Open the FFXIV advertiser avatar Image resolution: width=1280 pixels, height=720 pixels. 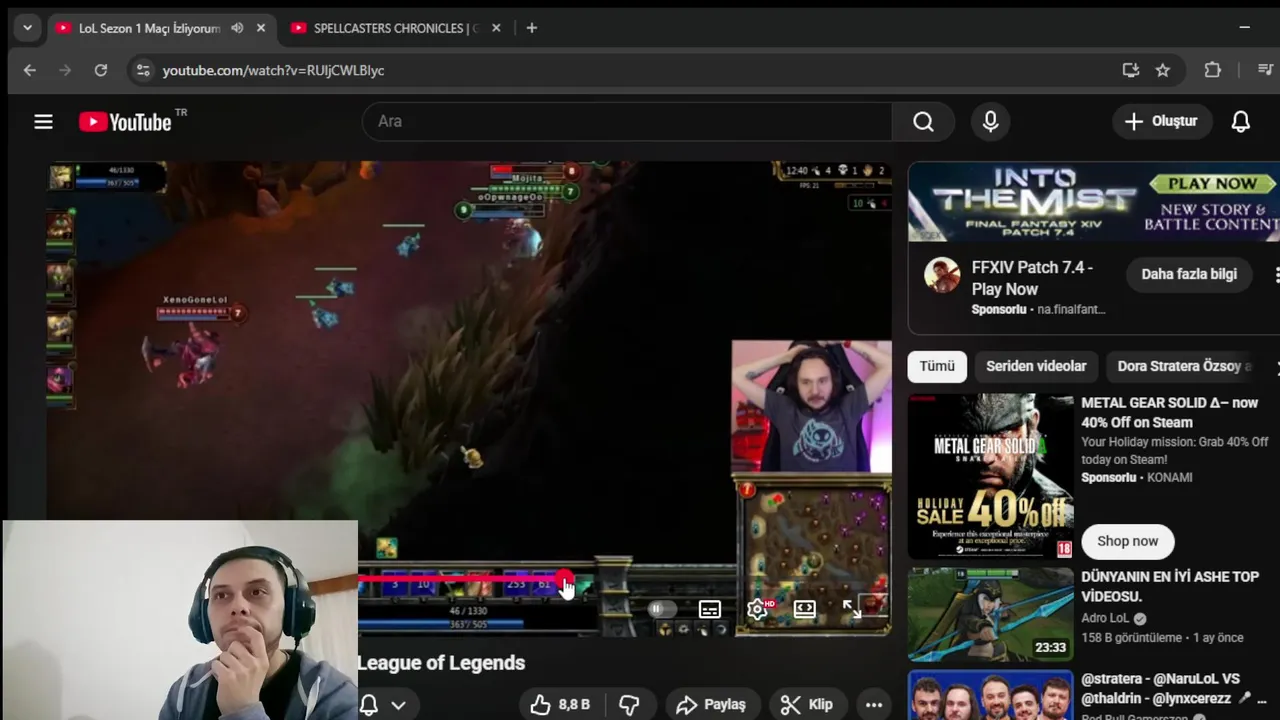coord(942,274)
